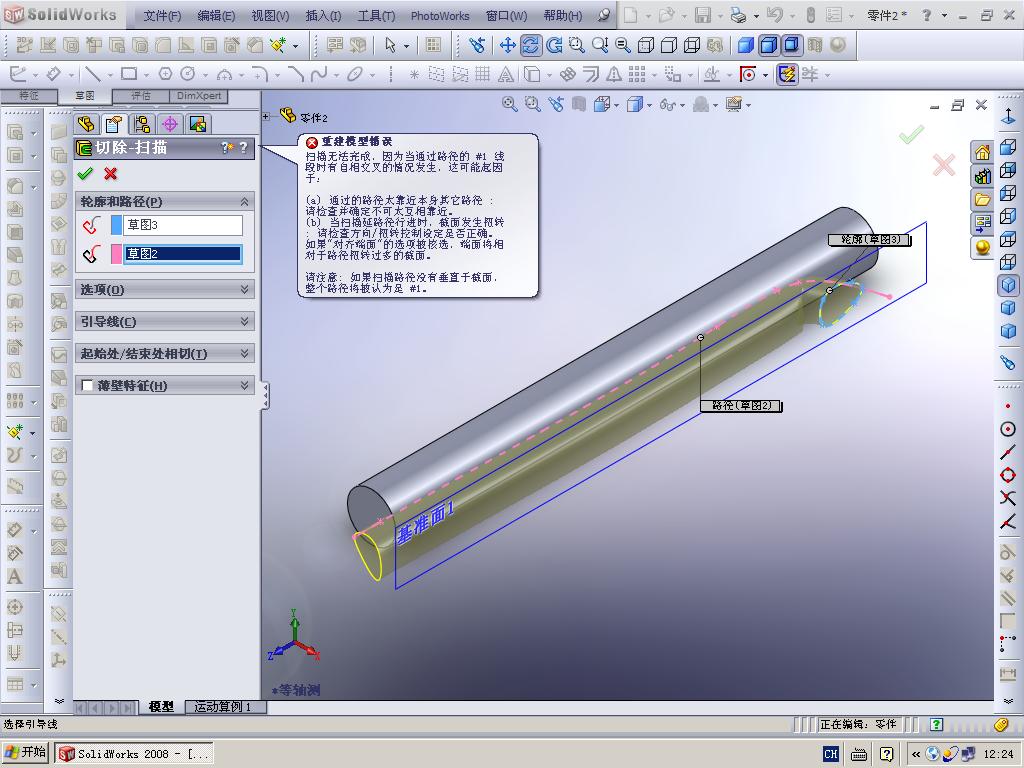The height and width of the screenshot is (768, 1024).
Task: Toggle Rapid Sketch lightning icon
Action: click(x=786, y=74)
